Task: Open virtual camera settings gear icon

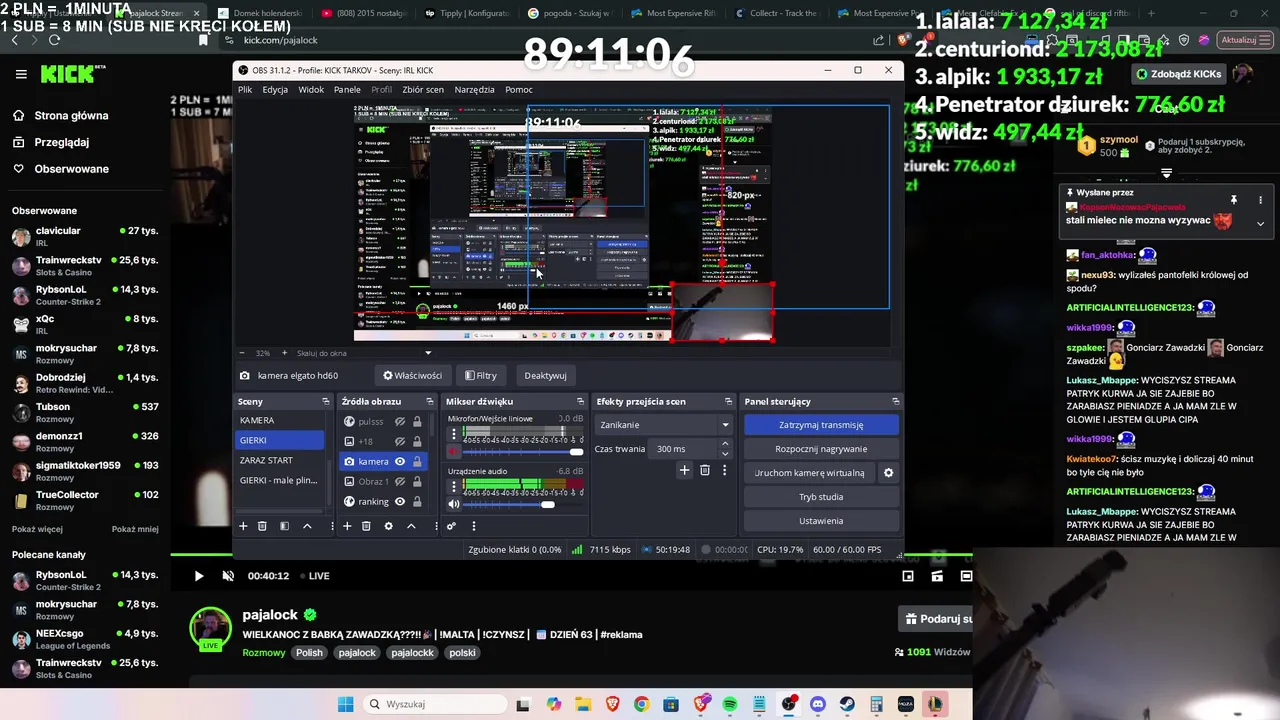Action: 888,473
